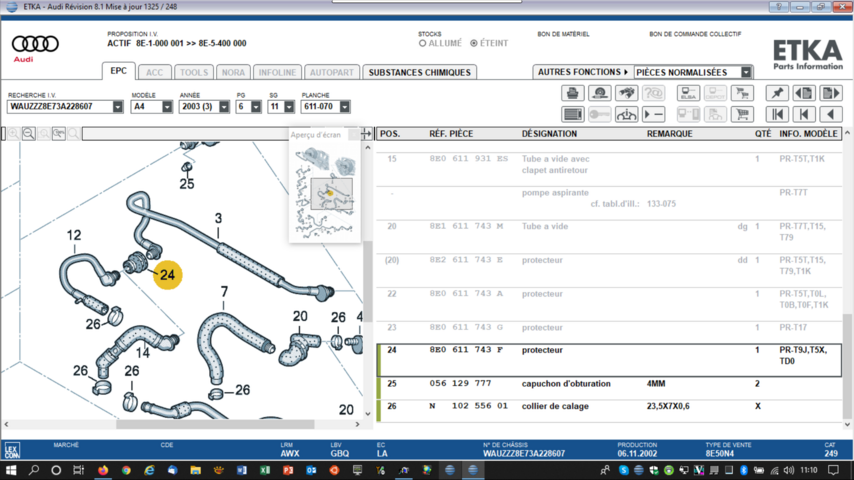Open the PLANCHE 611-070 dropdown

point(344,107)
